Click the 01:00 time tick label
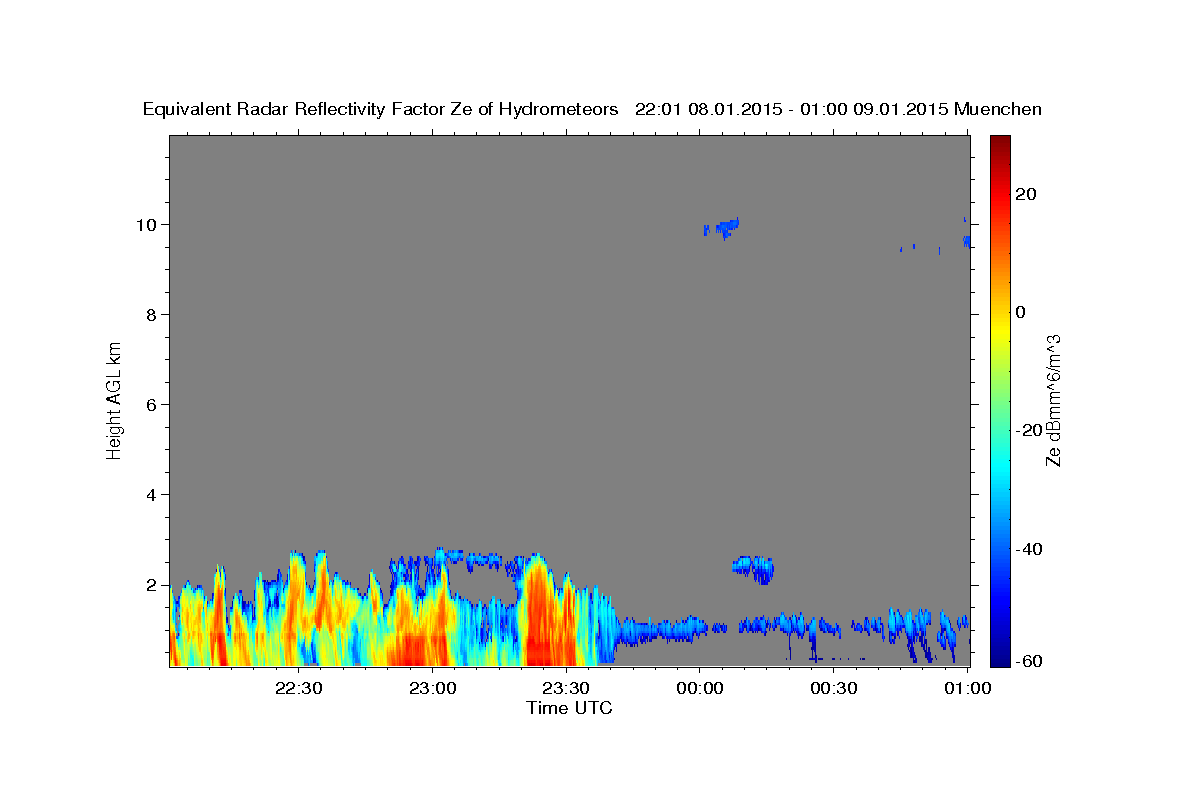The width and height of the screenshot is (1200, 800). (966, 688)
